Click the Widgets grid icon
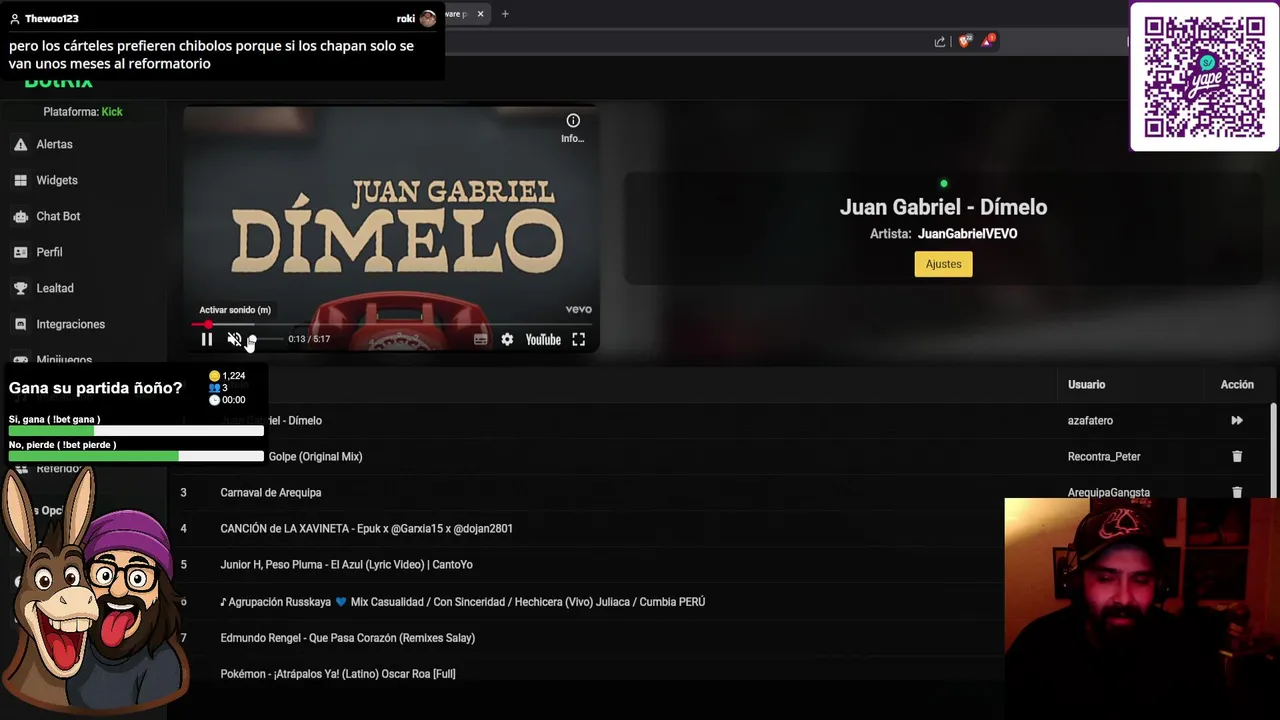The image size is (1280, 720). (20, 180)
